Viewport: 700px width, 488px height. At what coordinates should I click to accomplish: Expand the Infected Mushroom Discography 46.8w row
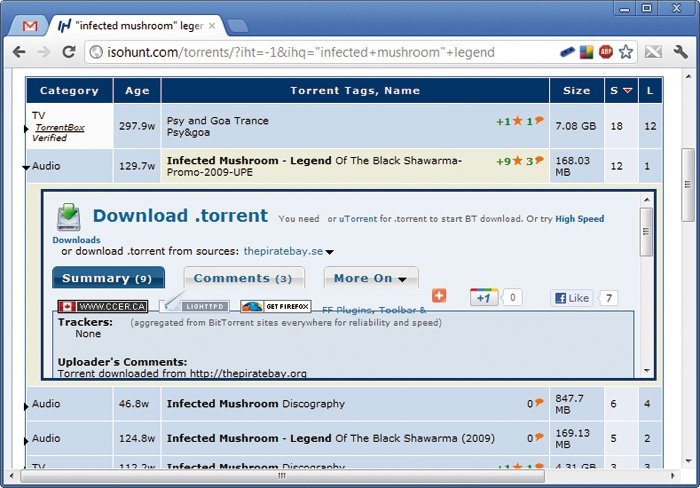pyautogui.click(x=26, y=406)
